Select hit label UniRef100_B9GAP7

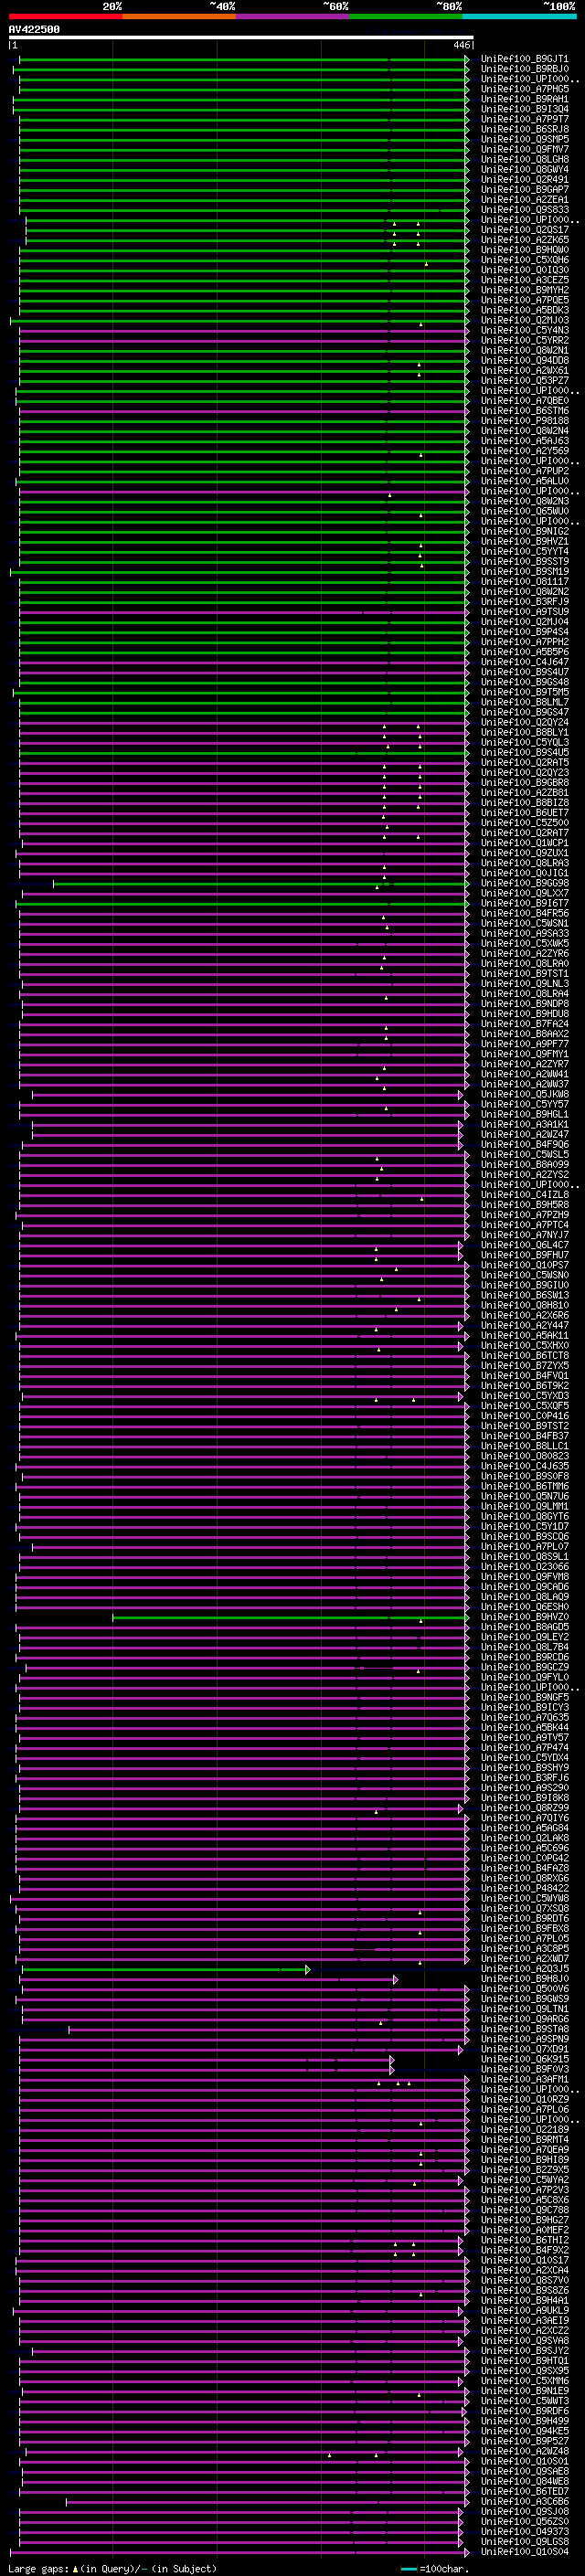(x=524, y=190)
